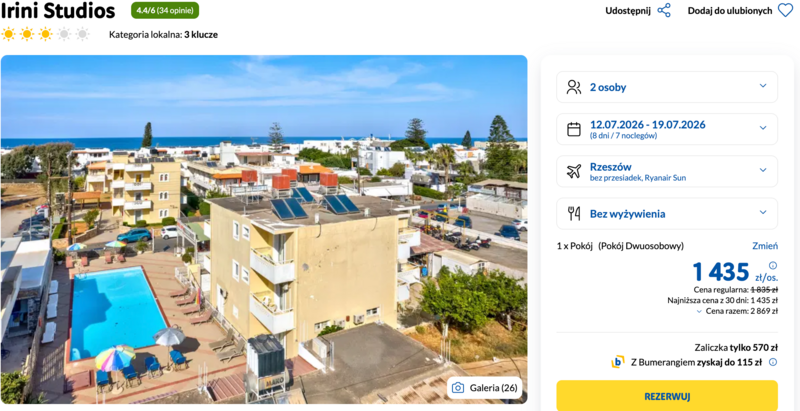Click the Zmień room link
The height and width of the screenshot is (411, 800).
click(764, 246)
